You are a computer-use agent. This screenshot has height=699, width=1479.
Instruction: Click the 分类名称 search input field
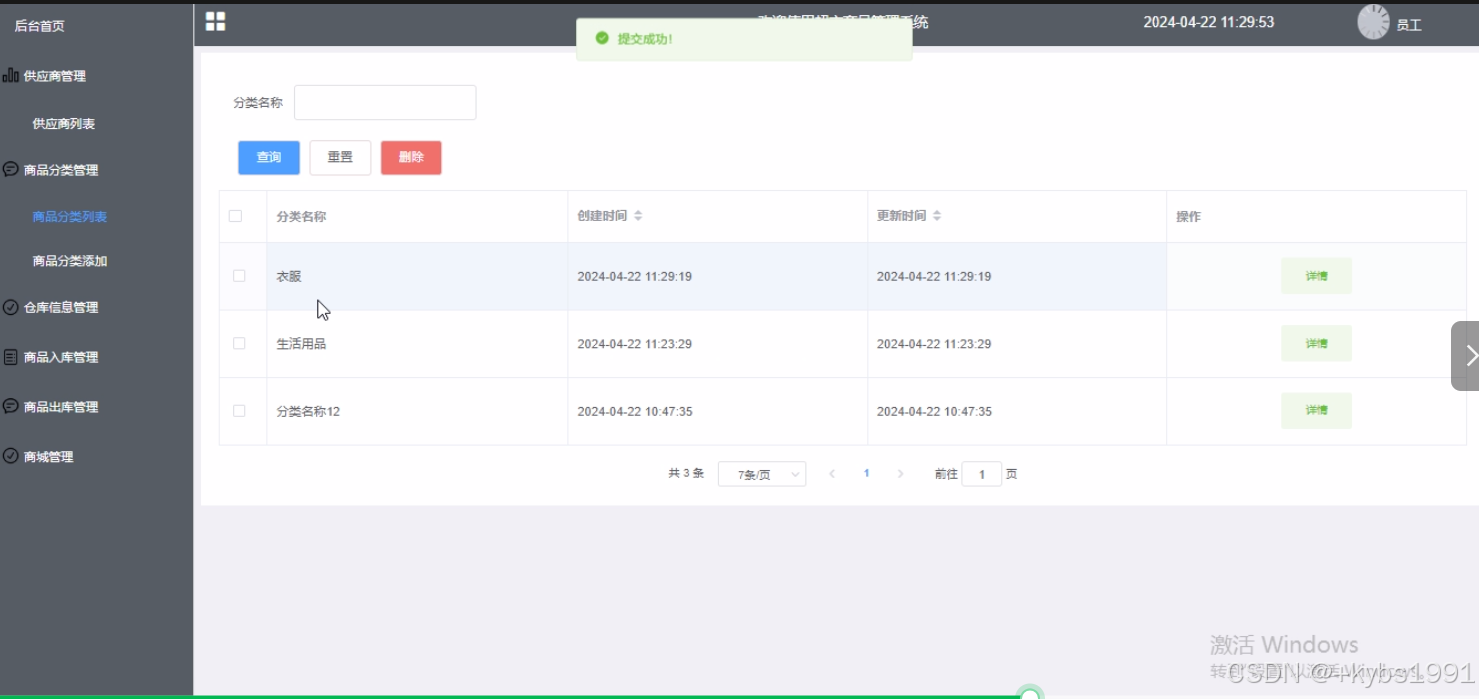(385, 102)
